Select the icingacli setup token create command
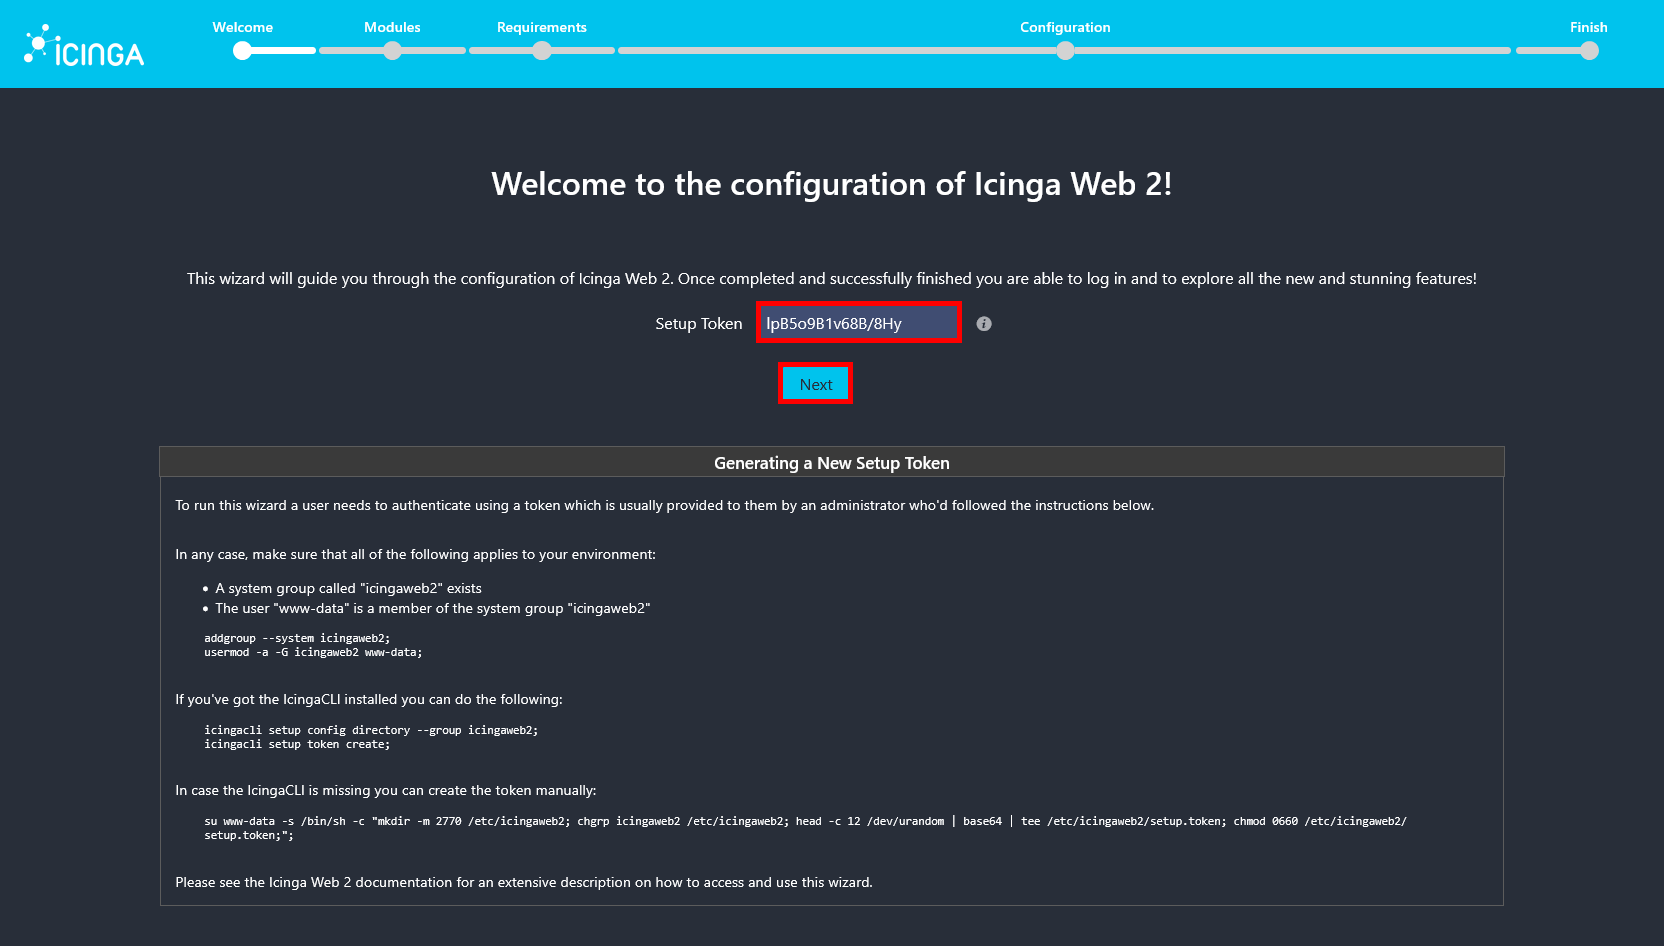 point(297,744)
